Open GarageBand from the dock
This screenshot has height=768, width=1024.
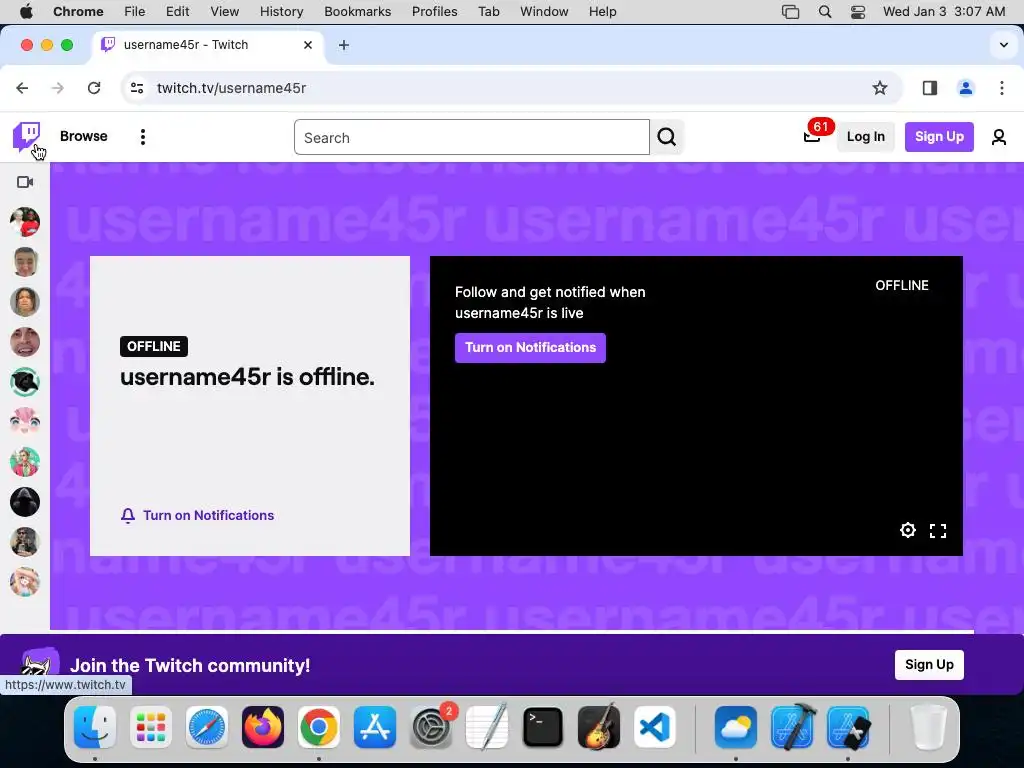[x=598, y=727]
